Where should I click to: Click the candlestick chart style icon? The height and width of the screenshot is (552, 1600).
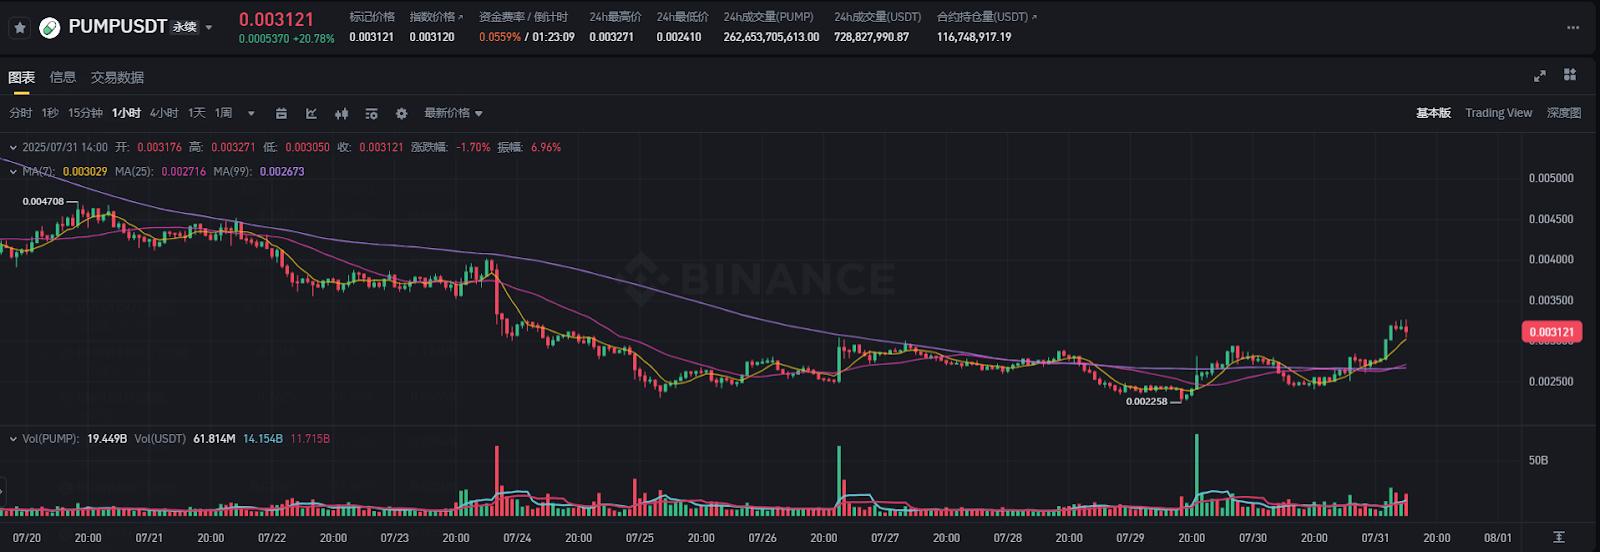click(341, 113)
